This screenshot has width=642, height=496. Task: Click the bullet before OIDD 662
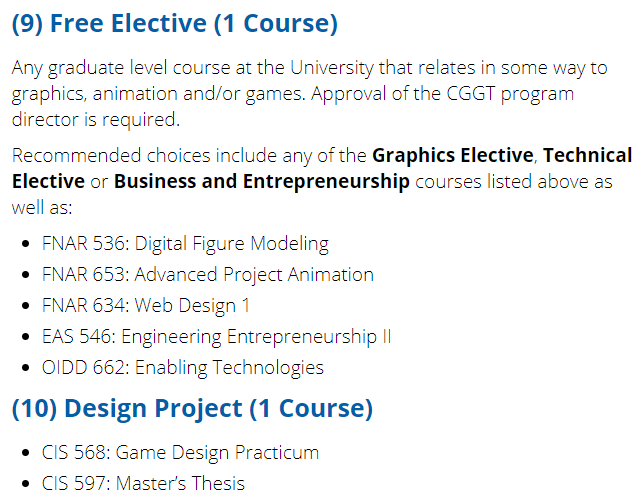pos(26,368)
